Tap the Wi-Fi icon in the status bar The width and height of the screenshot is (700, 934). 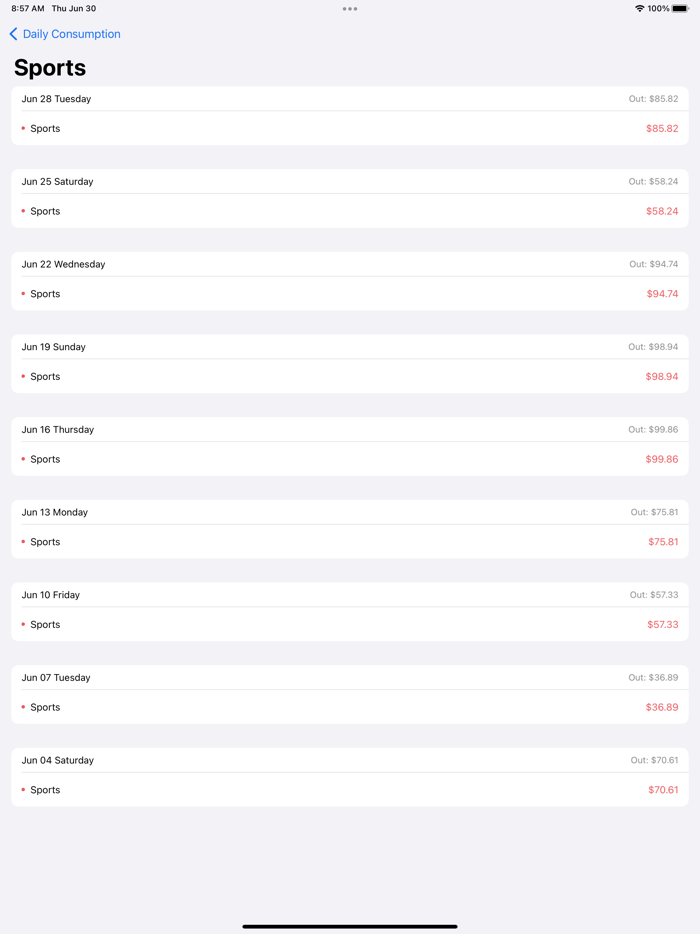pos(638,8)
